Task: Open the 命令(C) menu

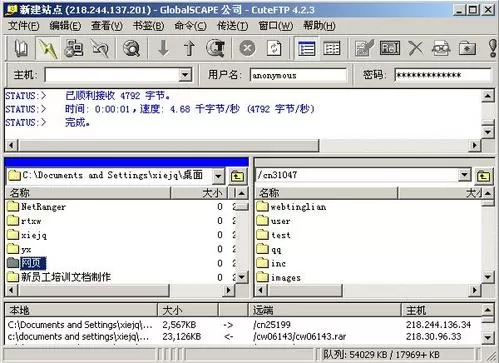Action: pos(190,26)
